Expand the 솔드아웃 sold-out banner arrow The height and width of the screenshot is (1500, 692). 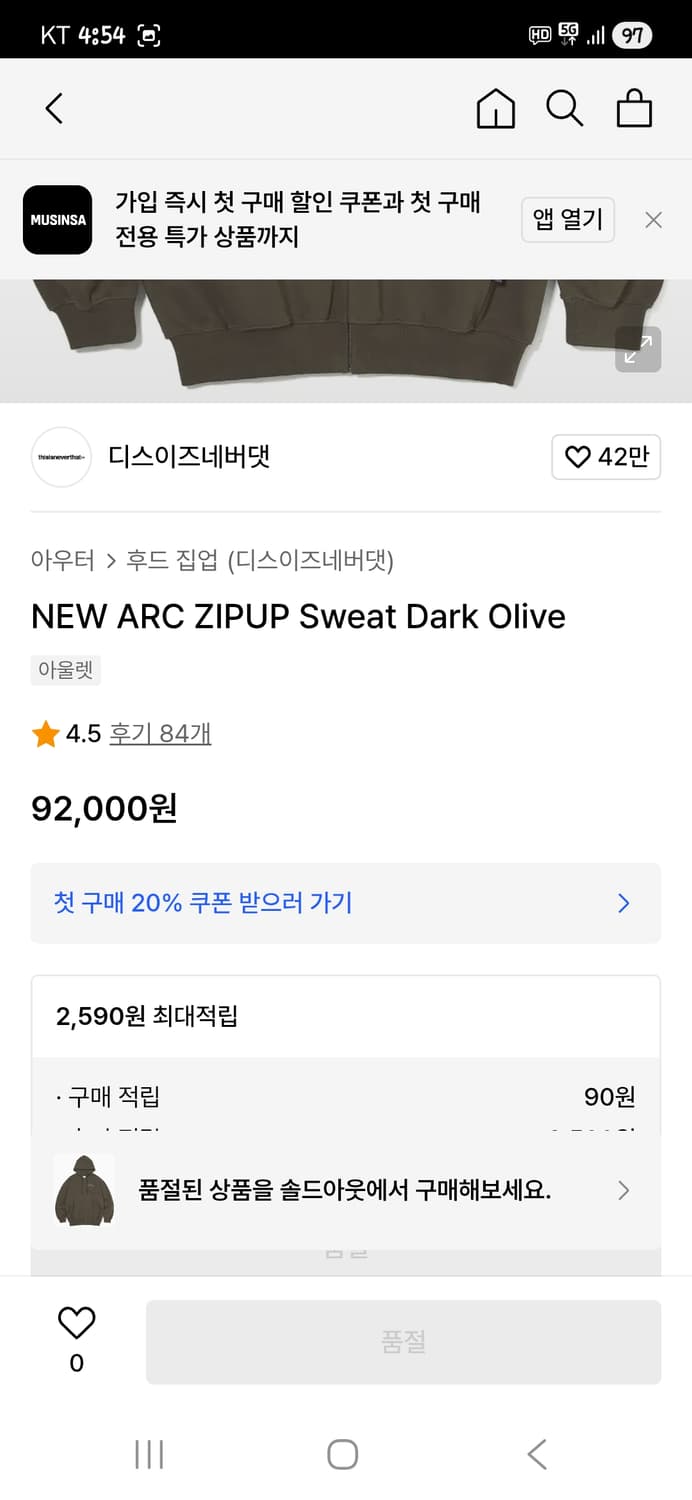pyautogui.click(x=623, y=1190)
